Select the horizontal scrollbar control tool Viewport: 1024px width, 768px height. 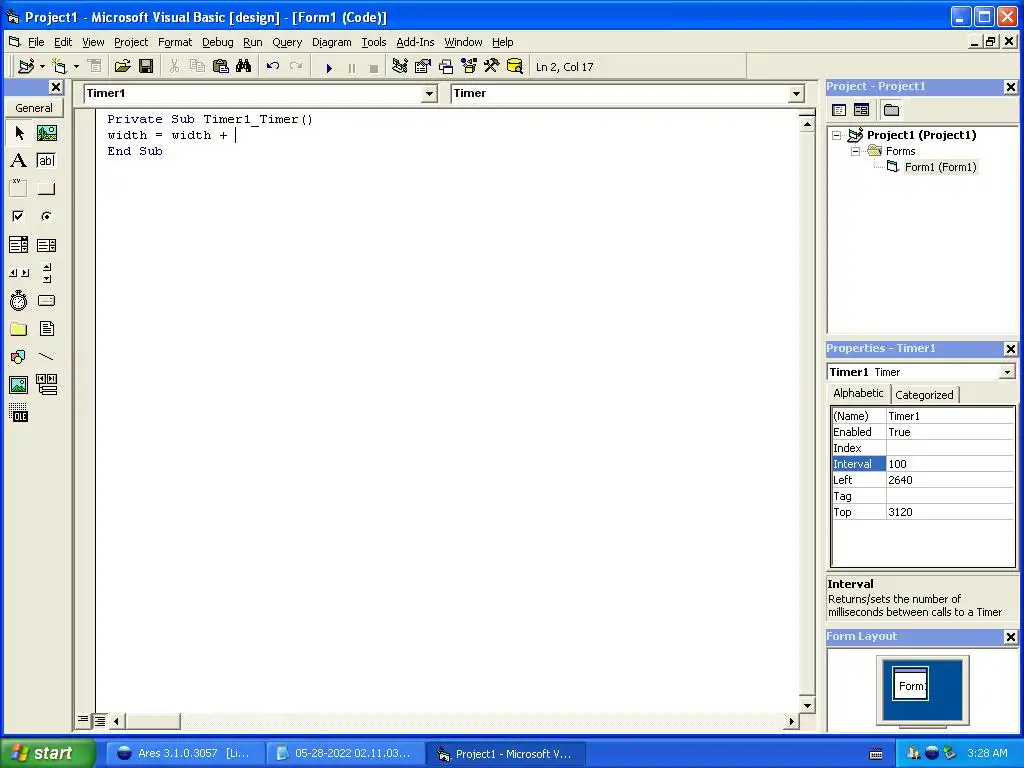19,273
